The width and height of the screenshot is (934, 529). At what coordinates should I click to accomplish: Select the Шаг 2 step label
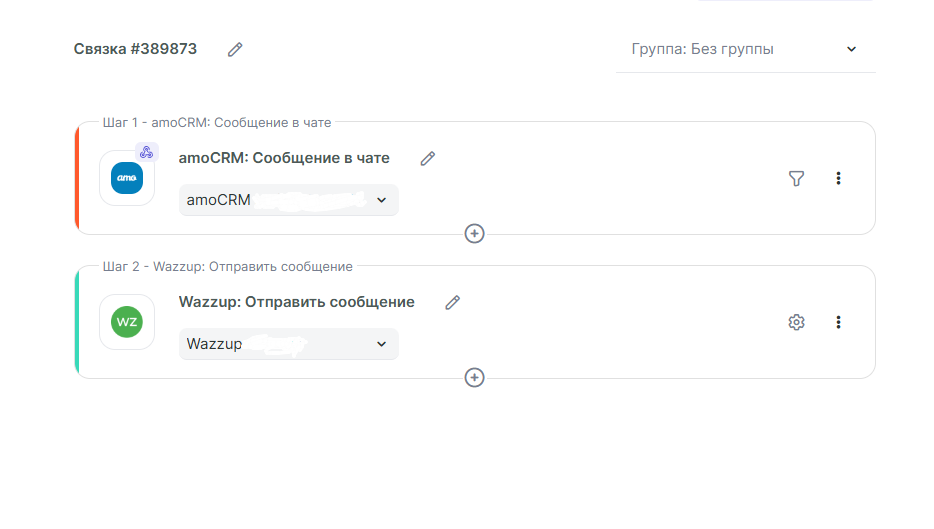[227, 267]
